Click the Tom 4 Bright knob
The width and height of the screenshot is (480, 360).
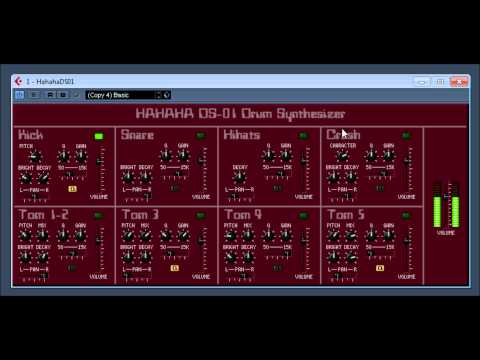231,257
